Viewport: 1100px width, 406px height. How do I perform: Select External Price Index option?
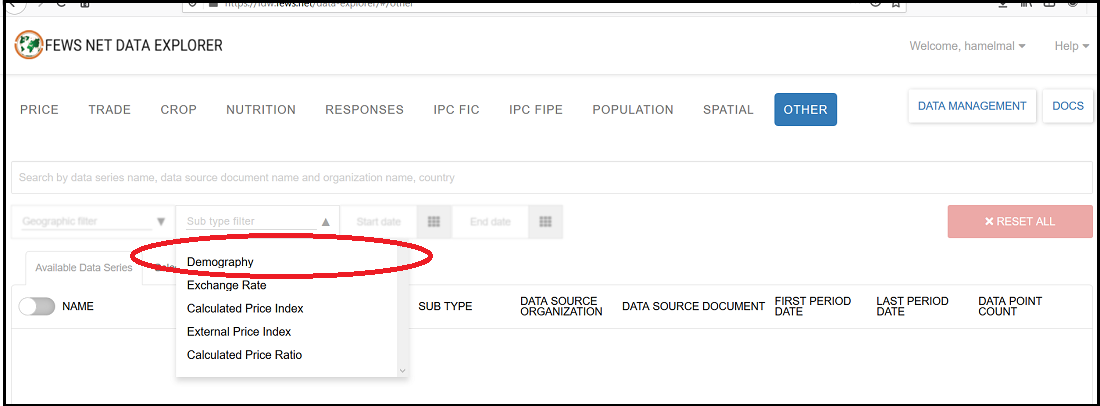[x=239, y=331]
